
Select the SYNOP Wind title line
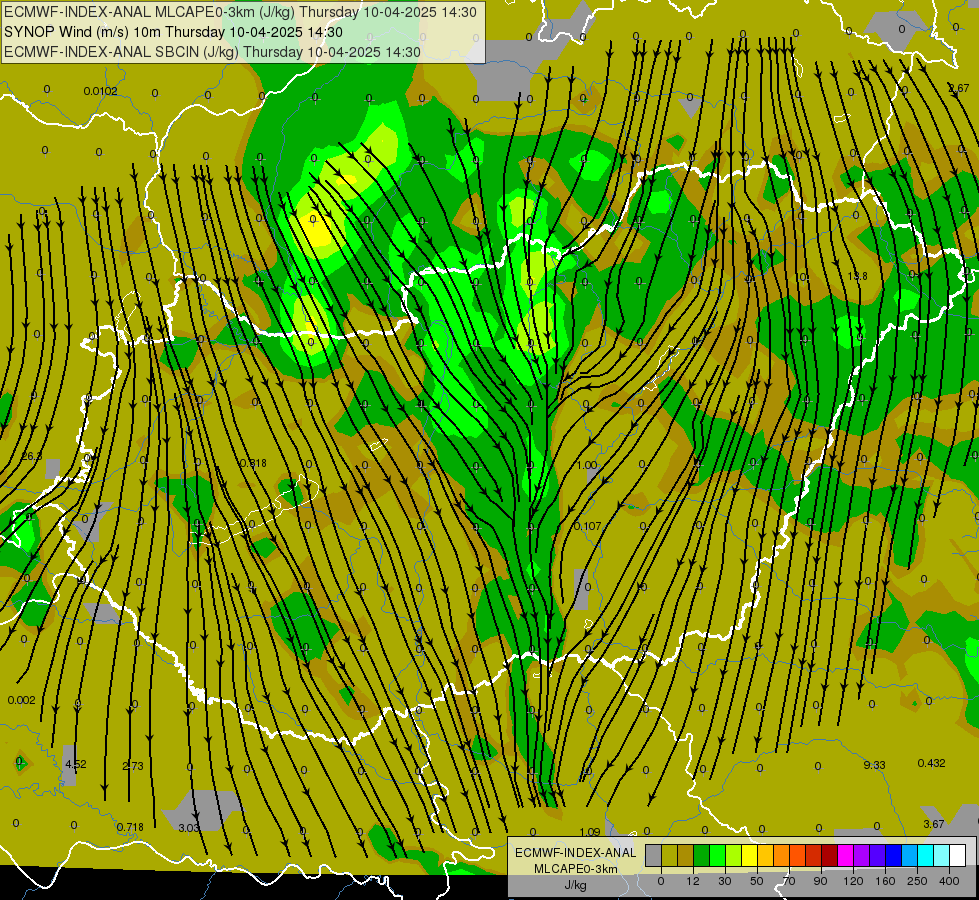[174, 32]
